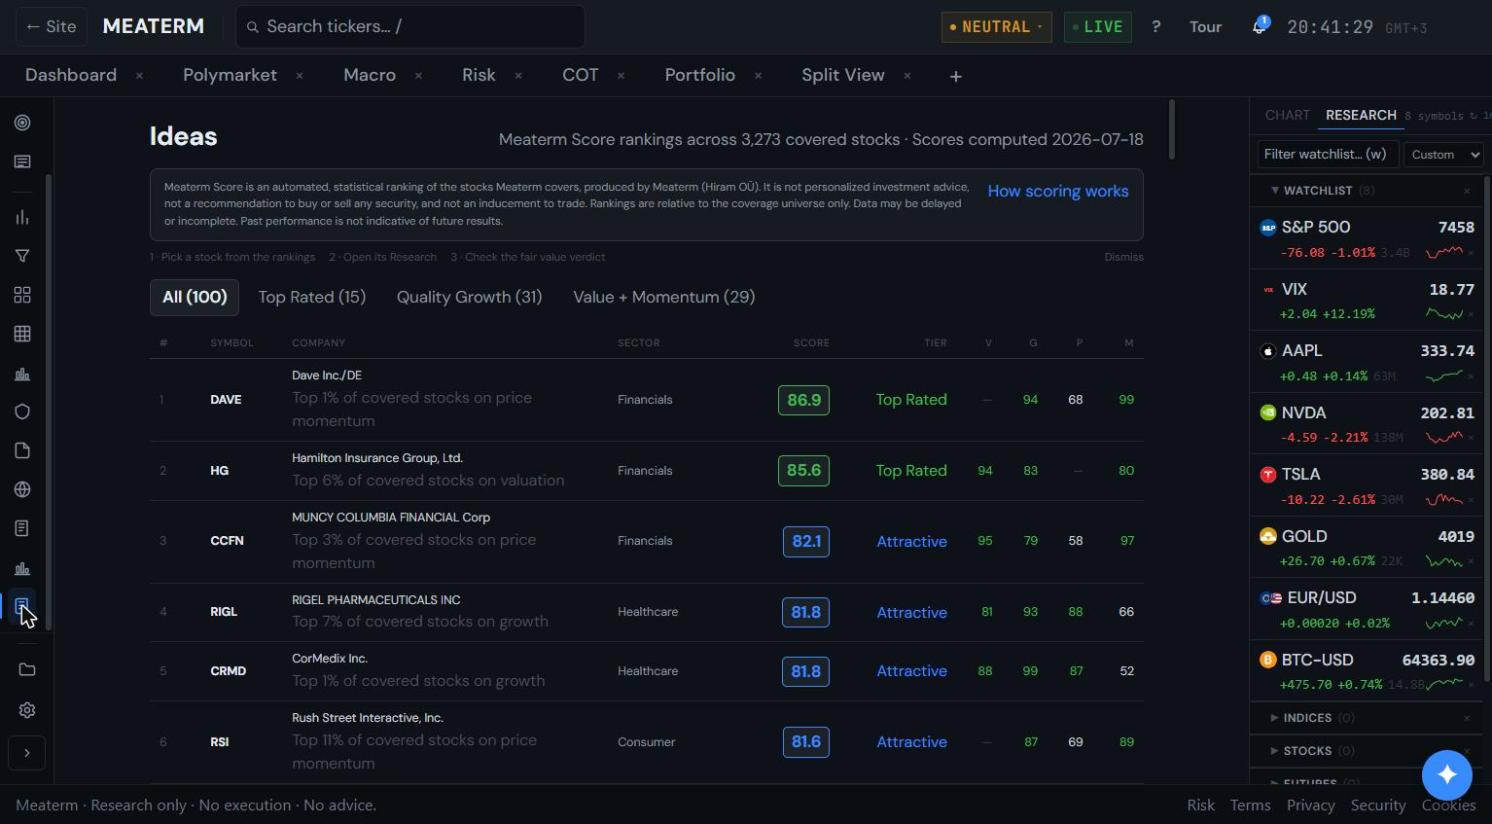Click the Filter watchlist input field

[x=1326, y=154]
